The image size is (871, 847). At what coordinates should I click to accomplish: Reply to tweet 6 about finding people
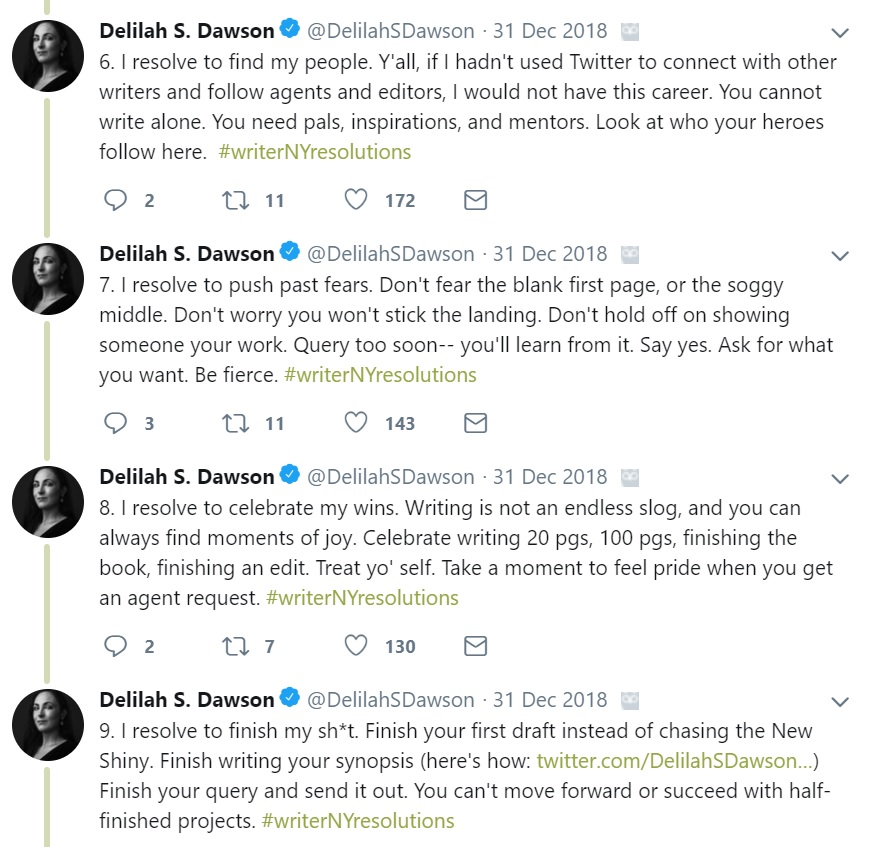tap(117, 201)
